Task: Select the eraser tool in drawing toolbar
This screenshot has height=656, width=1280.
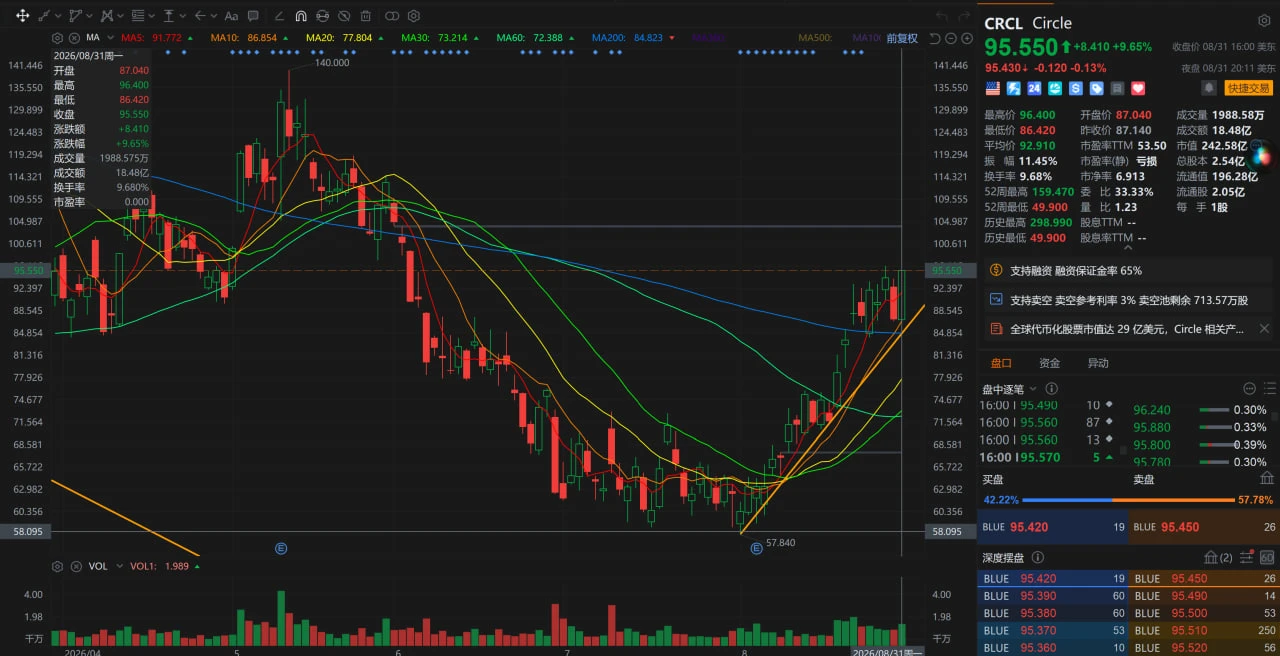Action: 279,16
